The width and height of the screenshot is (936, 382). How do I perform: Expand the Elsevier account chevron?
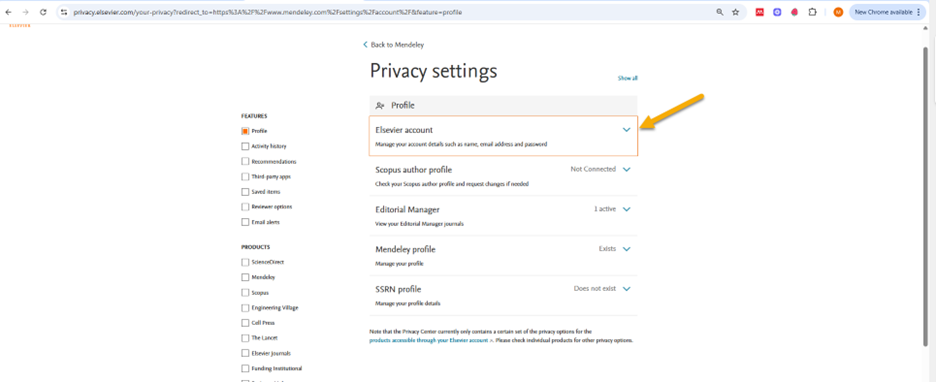point(626,130)
